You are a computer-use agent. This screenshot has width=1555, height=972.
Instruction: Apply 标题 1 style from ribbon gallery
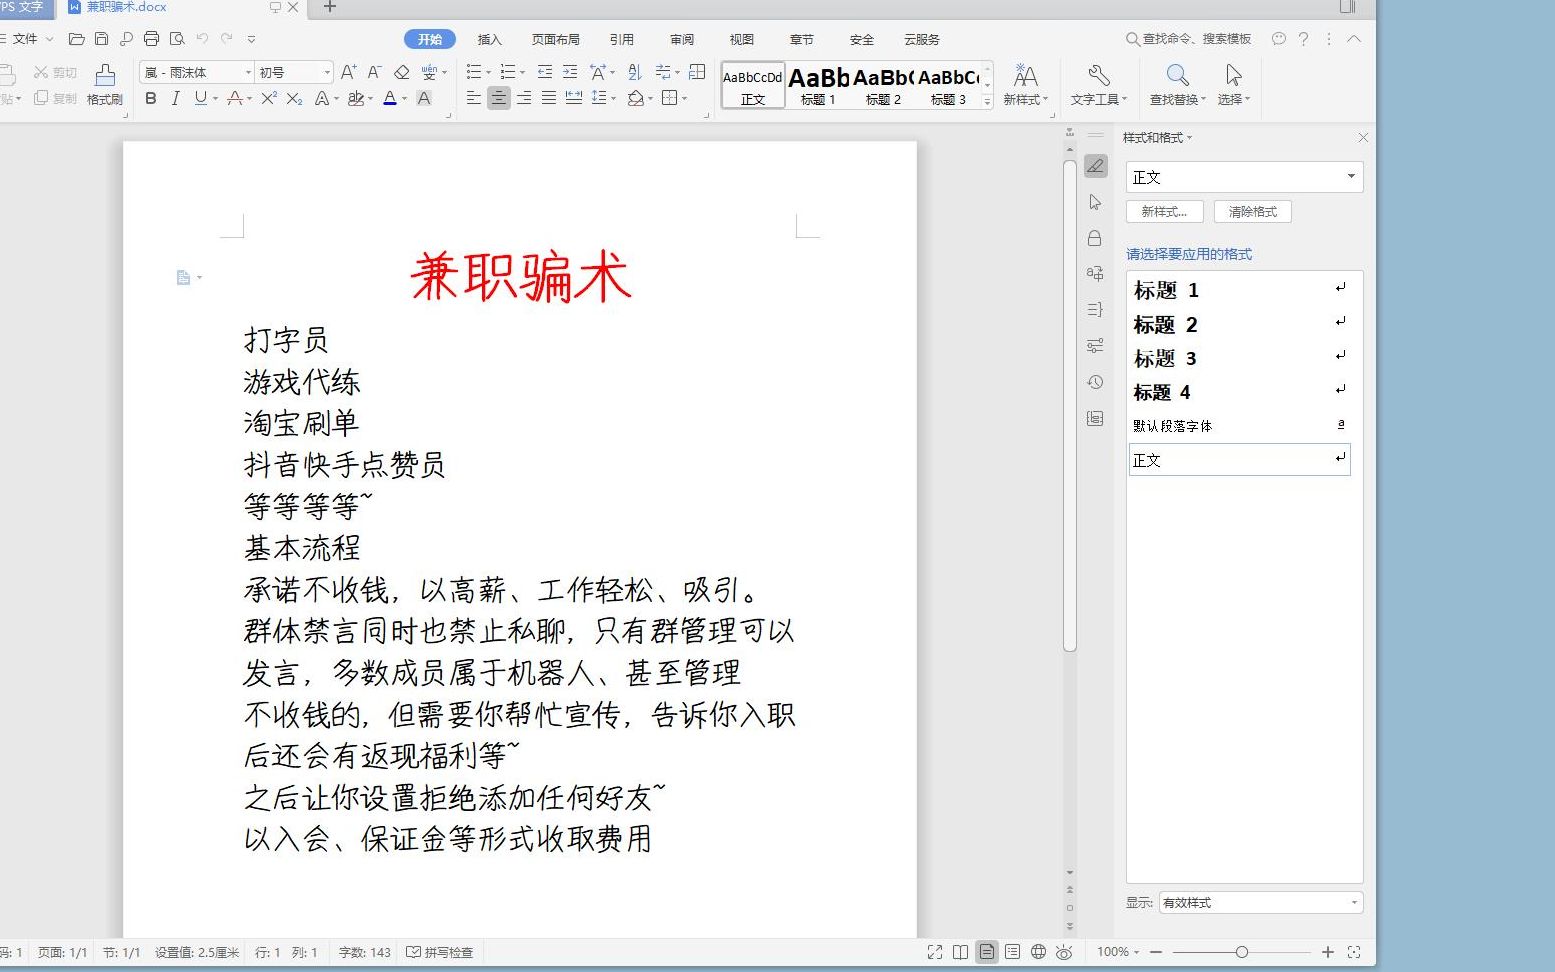click(x=818, y=85)
